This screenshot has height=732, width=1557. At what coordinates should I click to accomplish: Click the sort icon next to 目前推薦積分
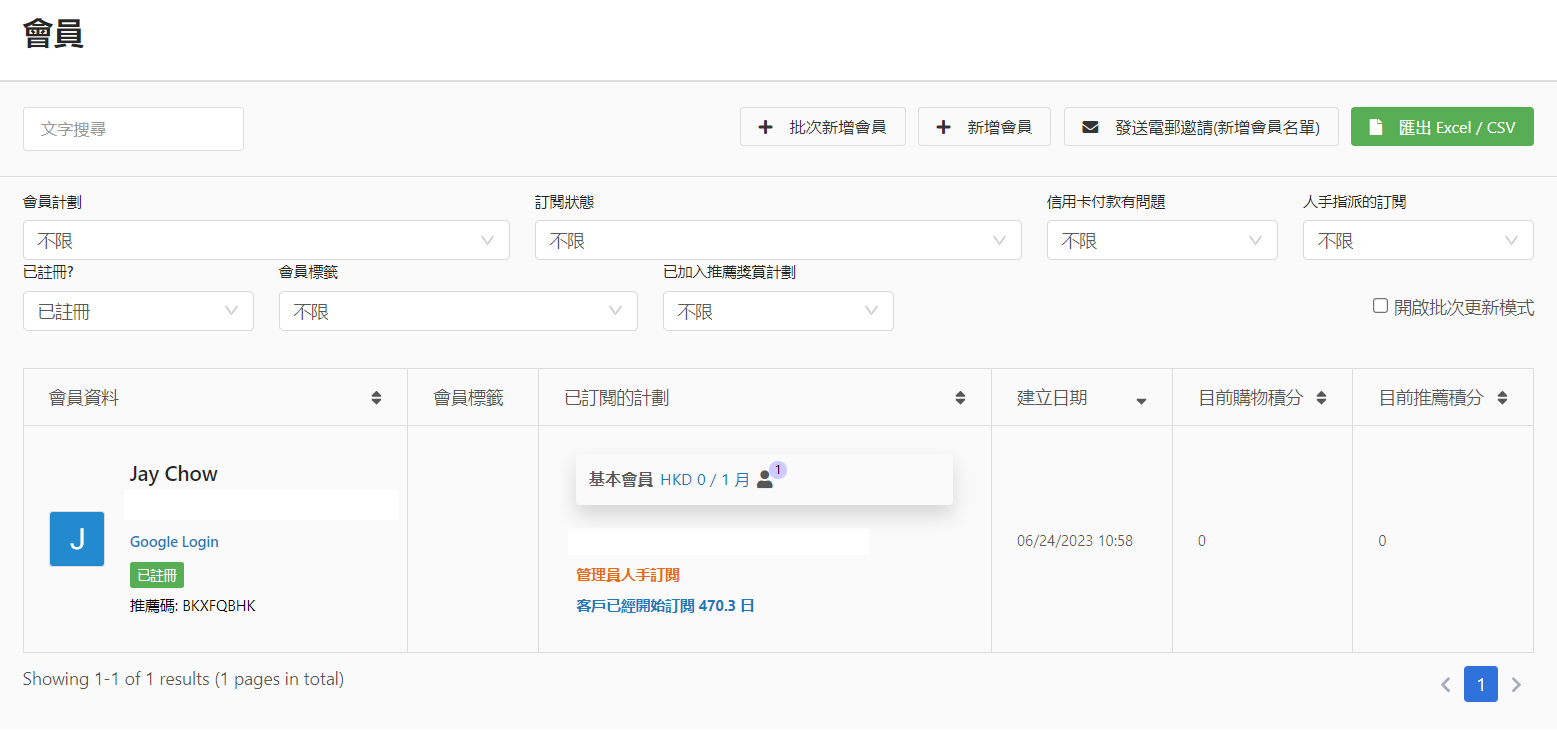click(x=1502, y=398)
